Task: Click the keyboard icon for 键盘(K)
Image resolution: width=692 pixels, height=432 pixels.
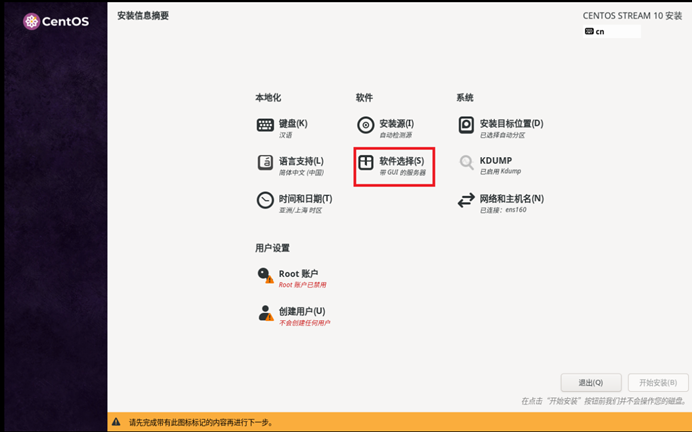Action: click(265, 125)
